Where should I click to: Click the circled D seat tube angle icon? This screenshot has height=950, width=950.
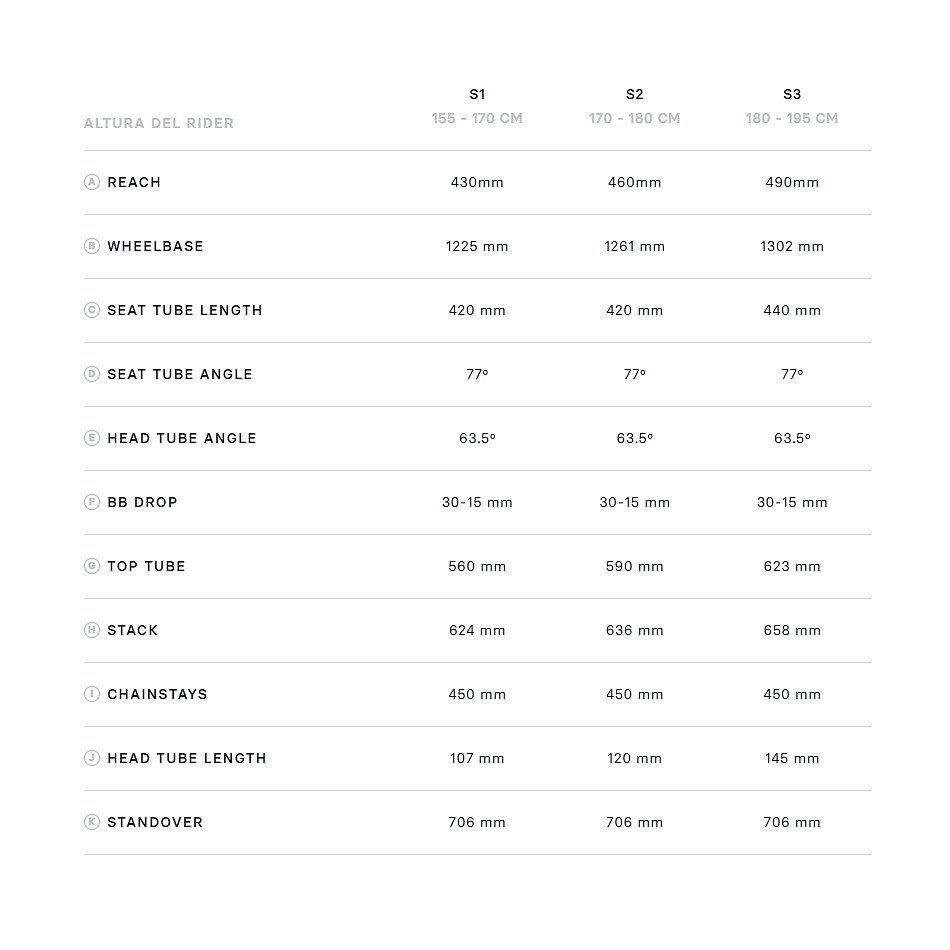92,374
